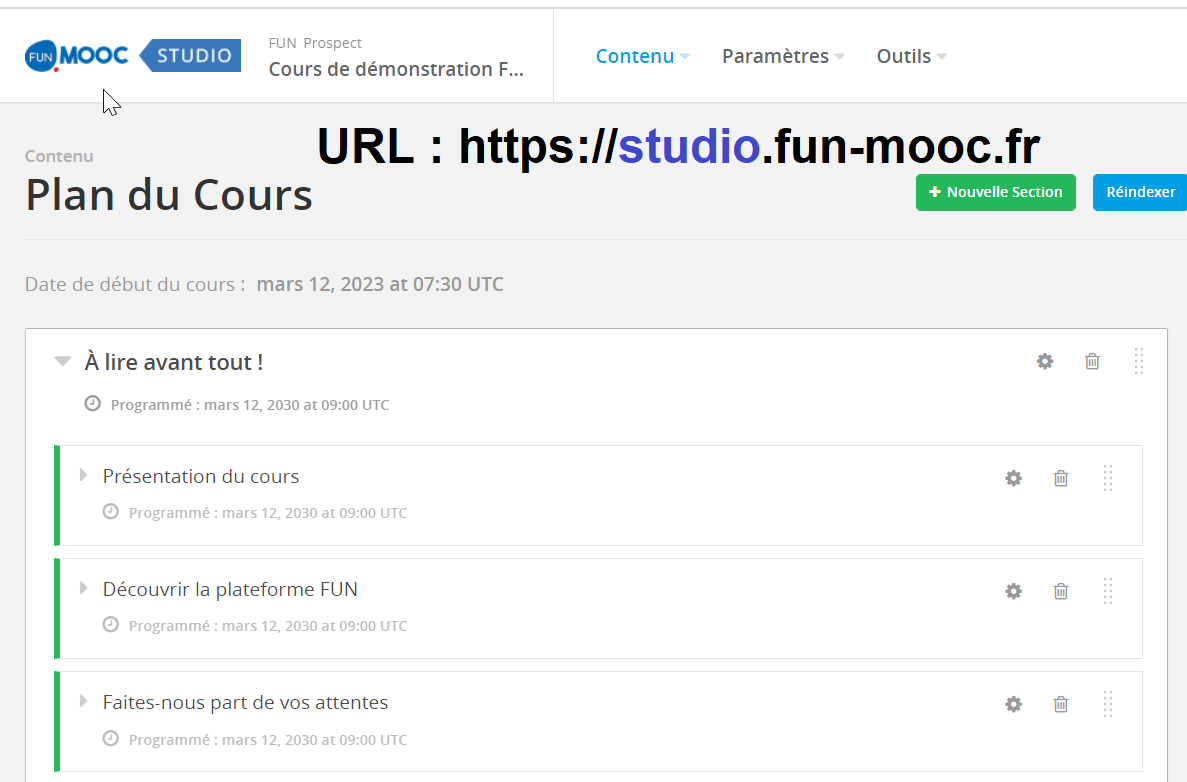Open settings gear for 'Découvrir la plateforme FUN'
The image size is (1187, 782).
1014,591
